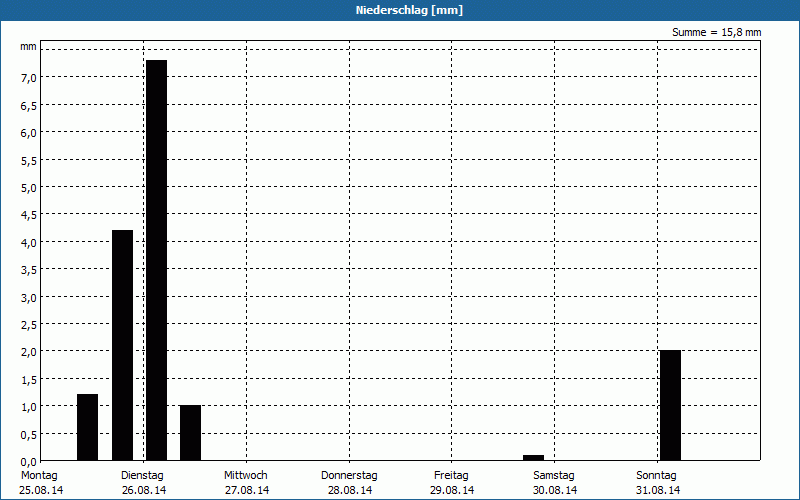The width and height of the screenshot is (800, 500).
Task: Click the date 26.08.14
Action: click(144, 490)
